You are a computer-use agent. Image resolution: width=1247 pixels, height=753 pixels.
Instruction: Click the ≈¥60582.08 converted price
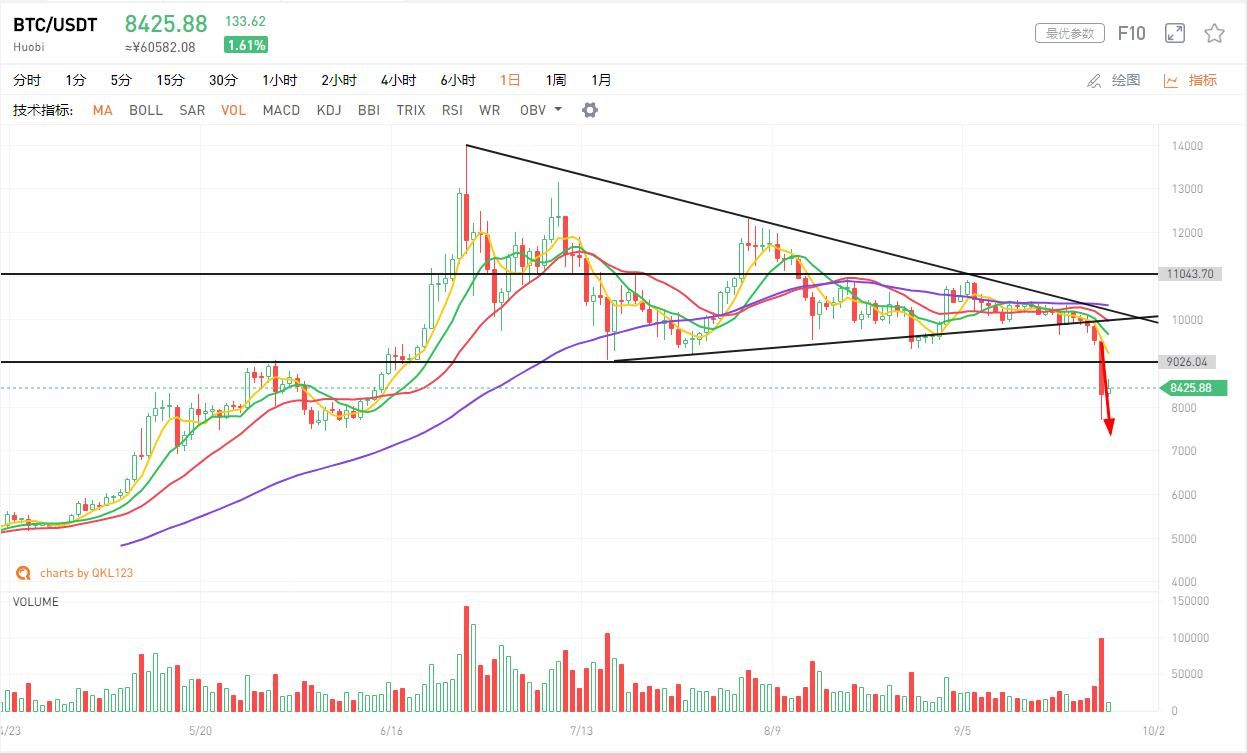tap(160, 47)
